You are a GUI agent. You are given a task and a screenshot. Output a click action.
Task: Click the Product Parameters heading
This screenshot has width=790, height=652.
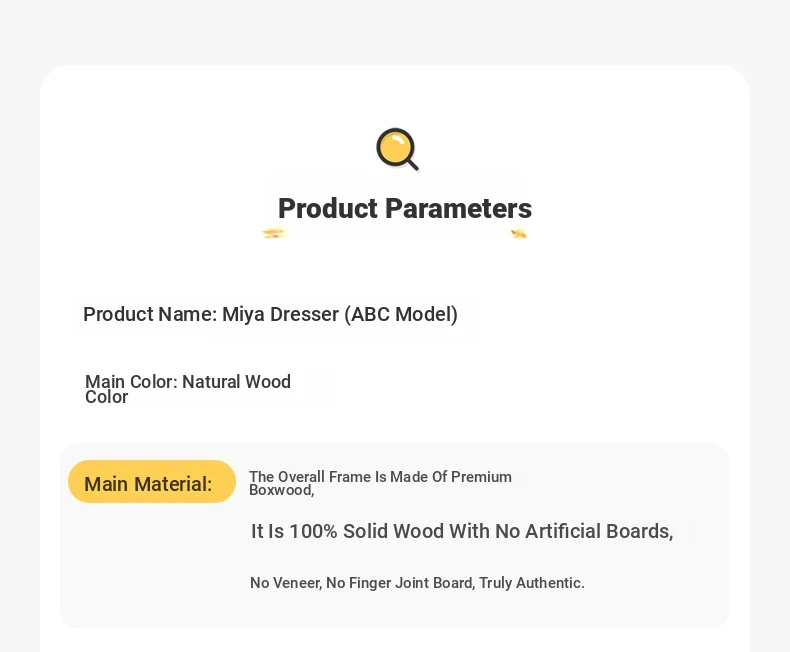[405, 208]
